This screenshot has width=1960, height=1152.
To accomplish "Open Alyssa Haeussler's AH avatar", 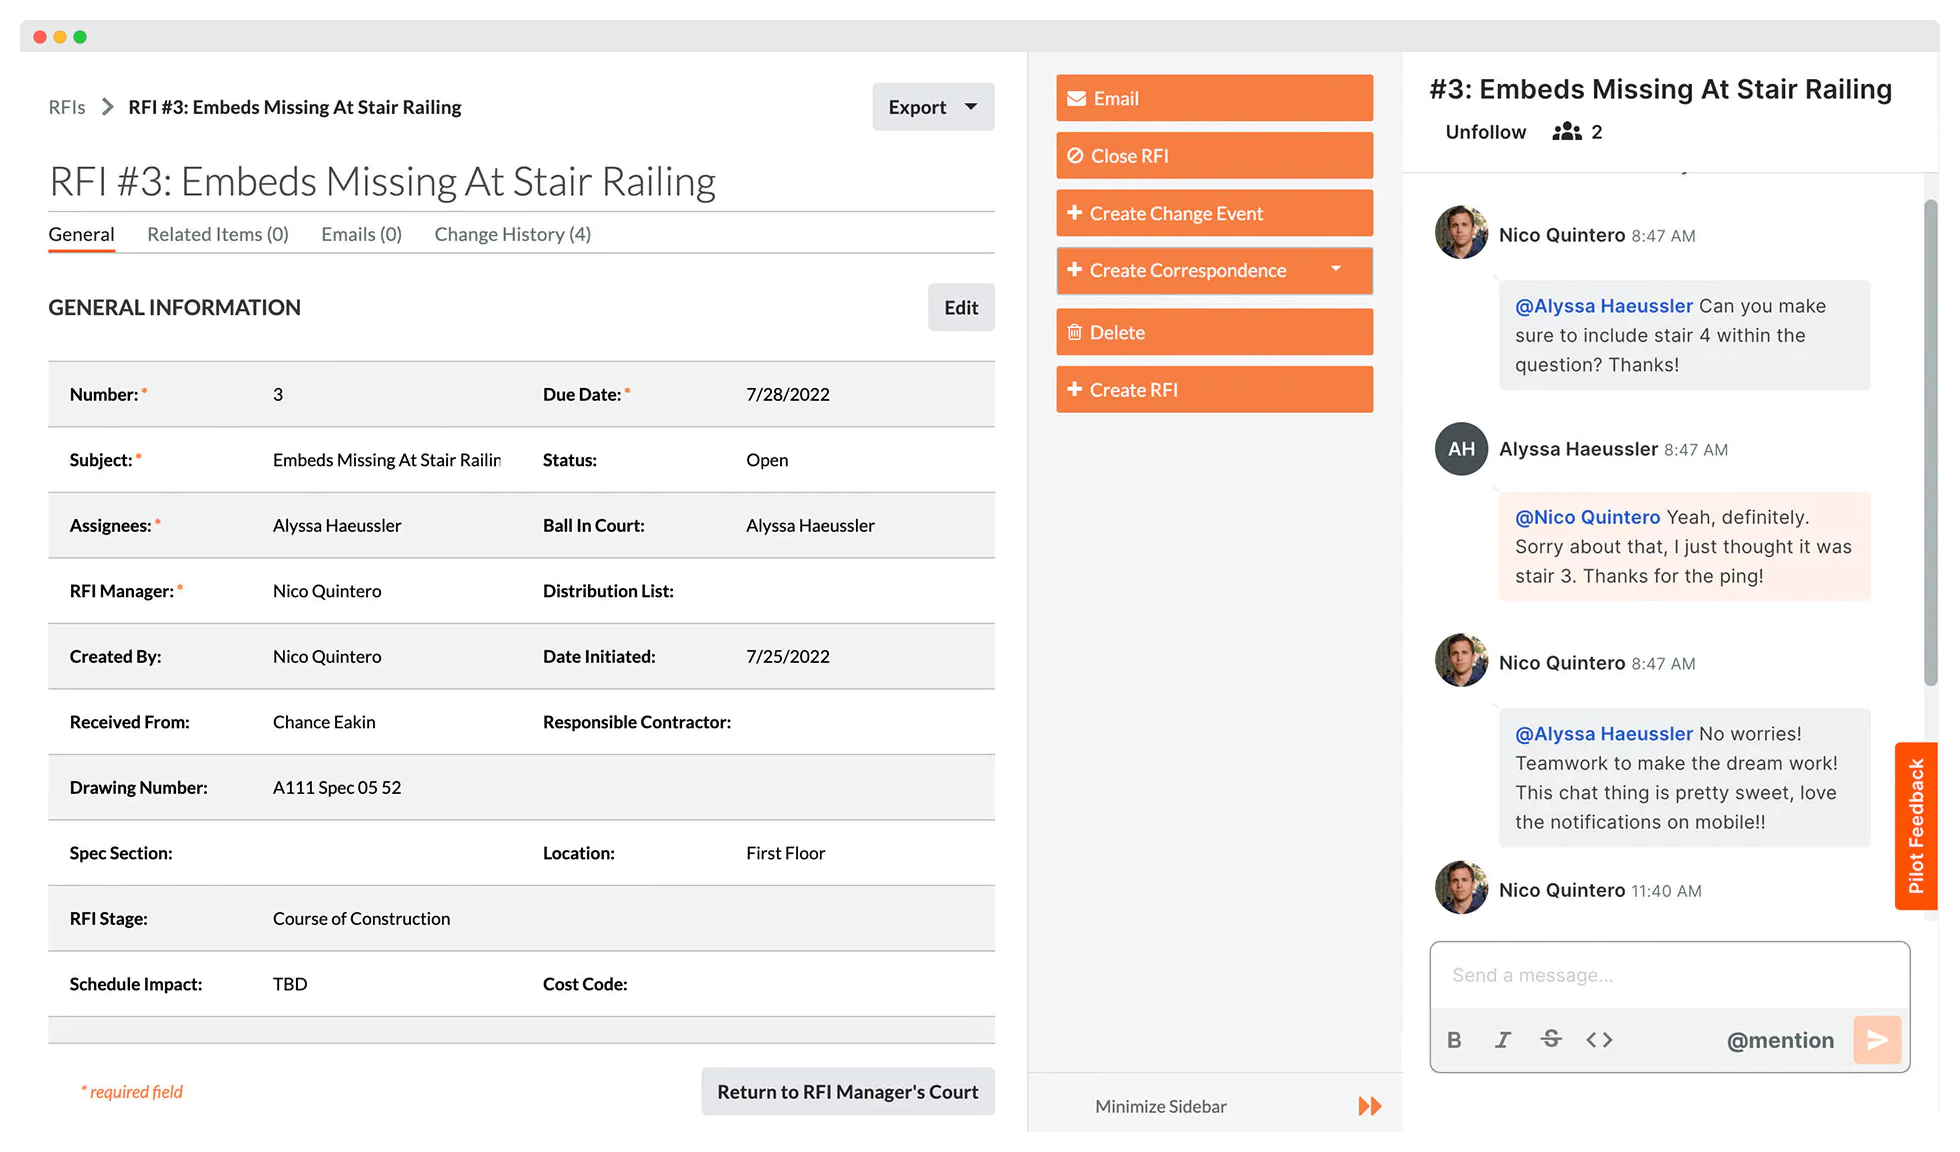I will click(x=1461, y=449).
